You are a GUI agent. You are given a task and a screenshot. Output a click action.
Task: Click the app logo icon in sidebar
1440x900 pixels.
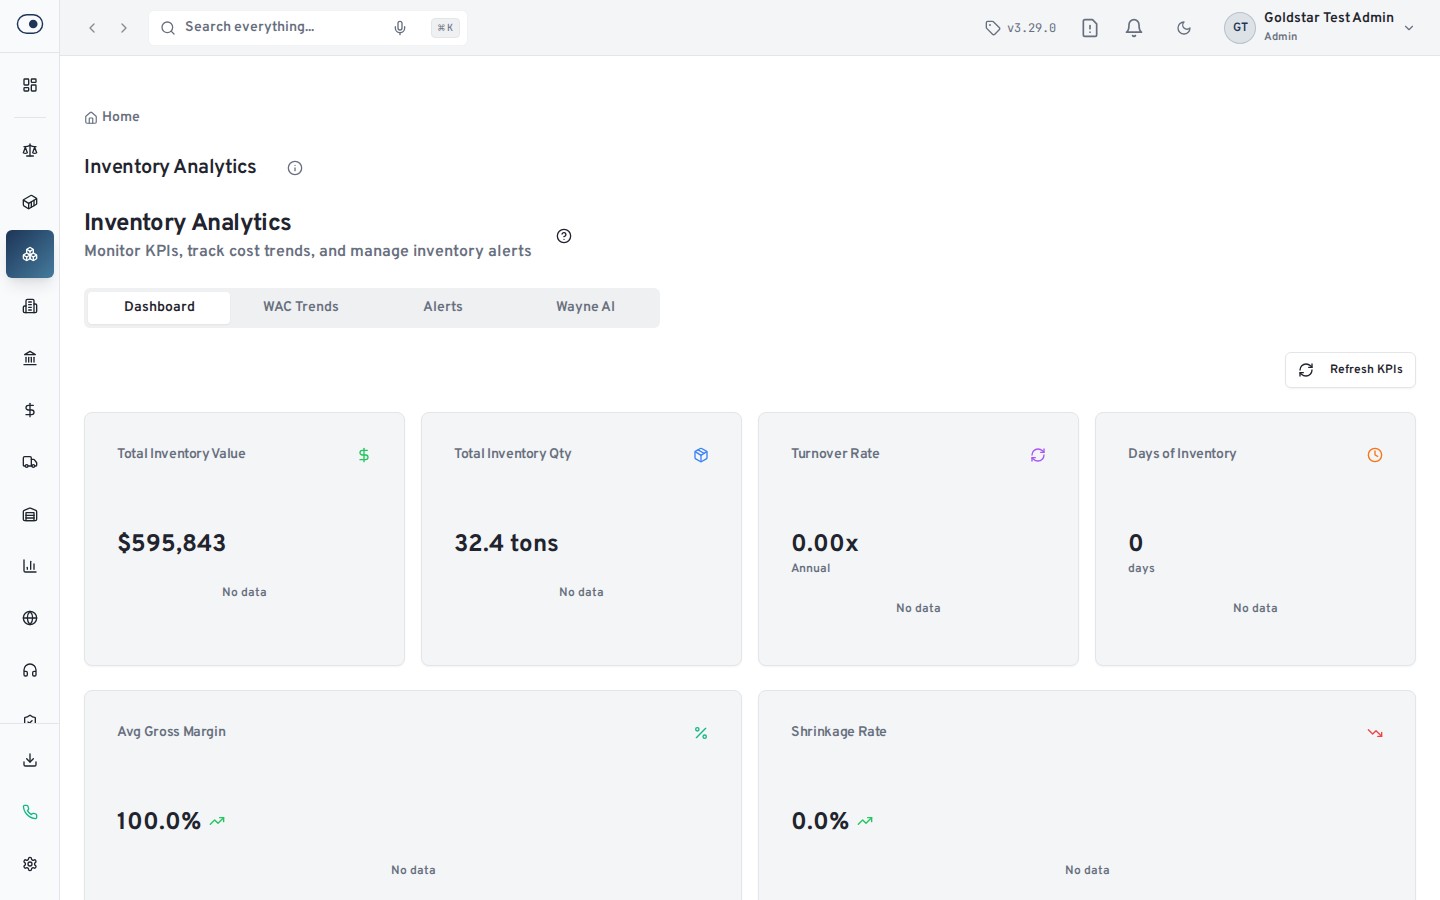pos(30,24)
